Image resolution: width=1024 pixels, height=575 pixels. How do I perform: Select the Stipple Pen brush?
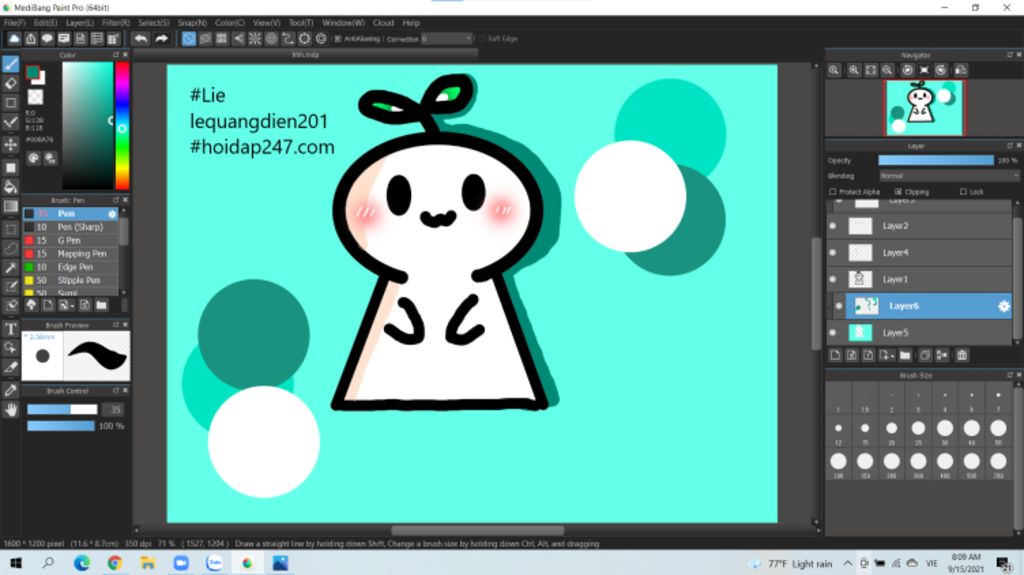click(71, 280)
